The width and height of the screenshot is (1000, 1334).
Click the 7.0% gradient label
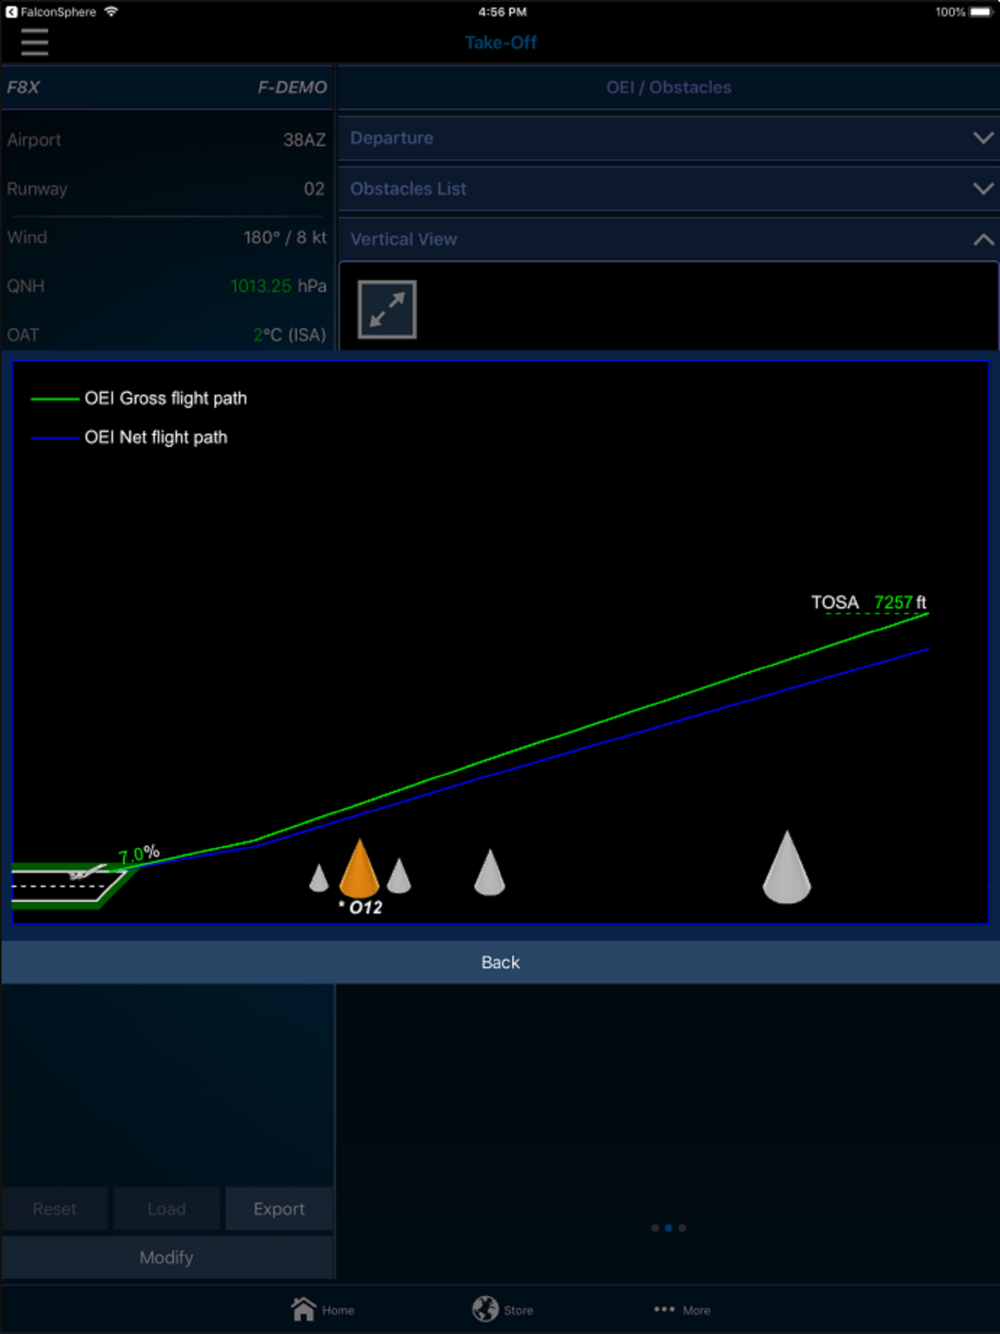pyautogui.click(x=139, y=854)
